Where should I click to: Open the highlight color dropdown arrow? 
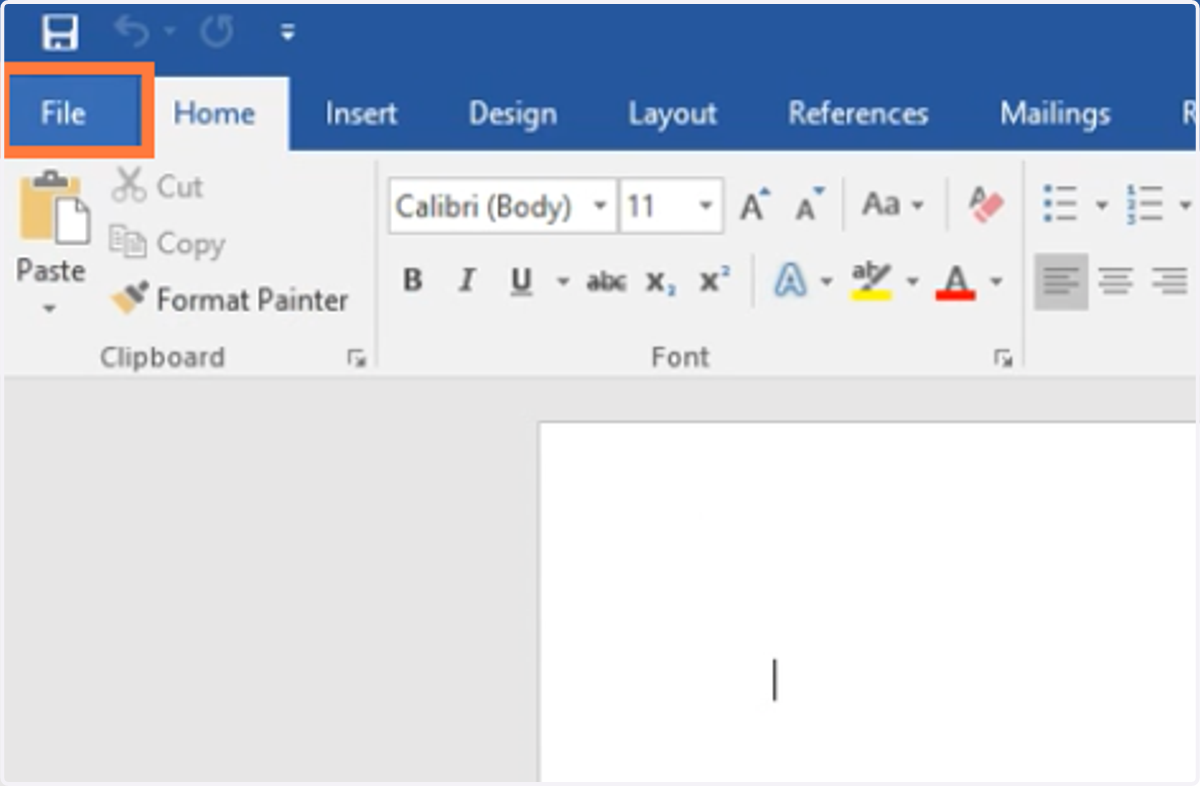[912, 283]
